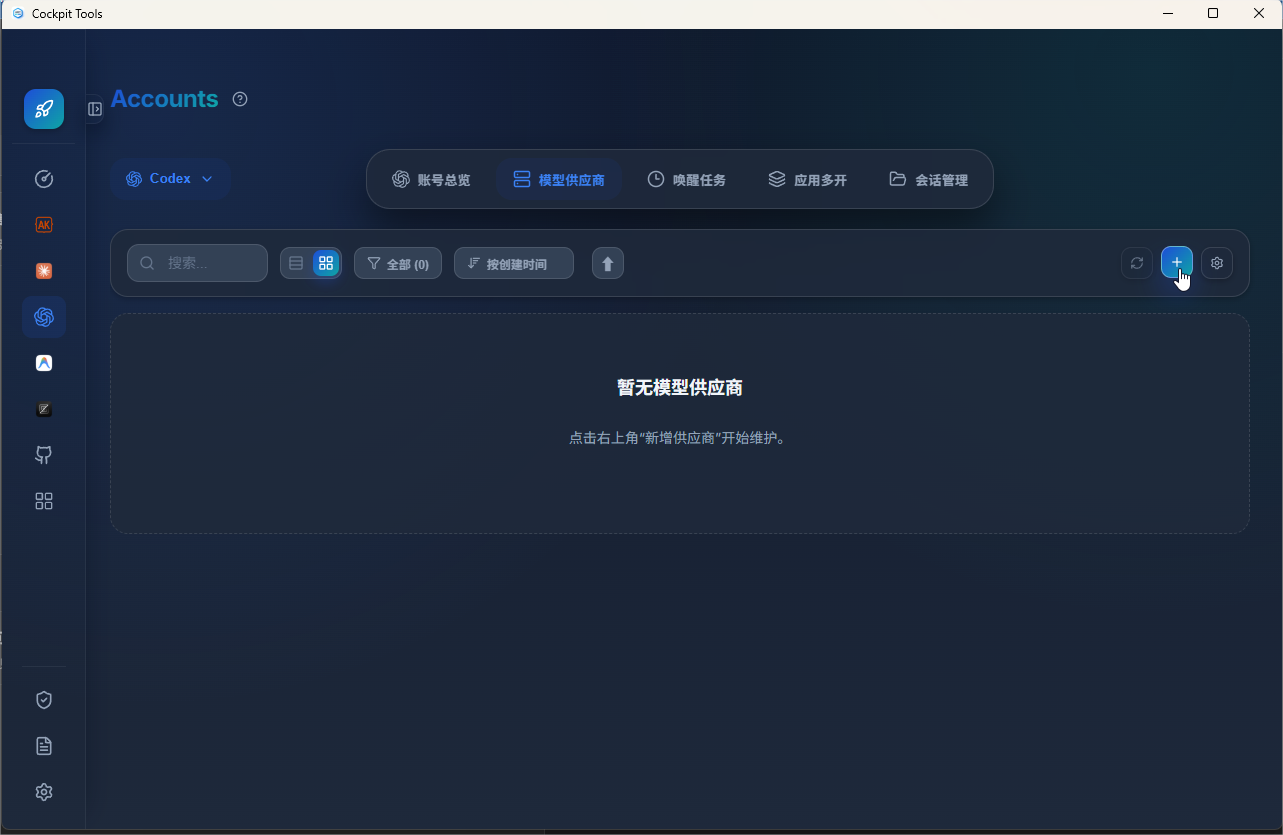Select the Codex OpenAI icon in sidebar
This screenshot has height=835, width=1283.
[x=44, y=317]
